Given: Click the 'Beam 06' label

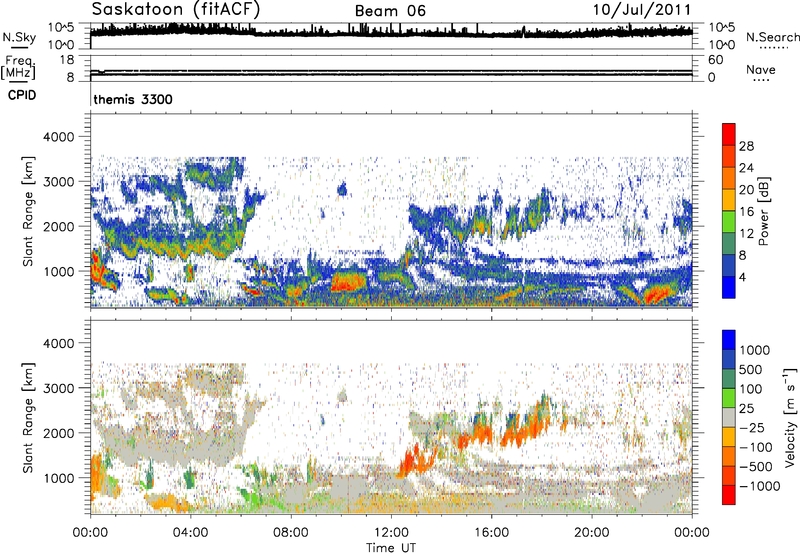Looking at the screenshot, I should pyautogui.click(x=390, y=11).
